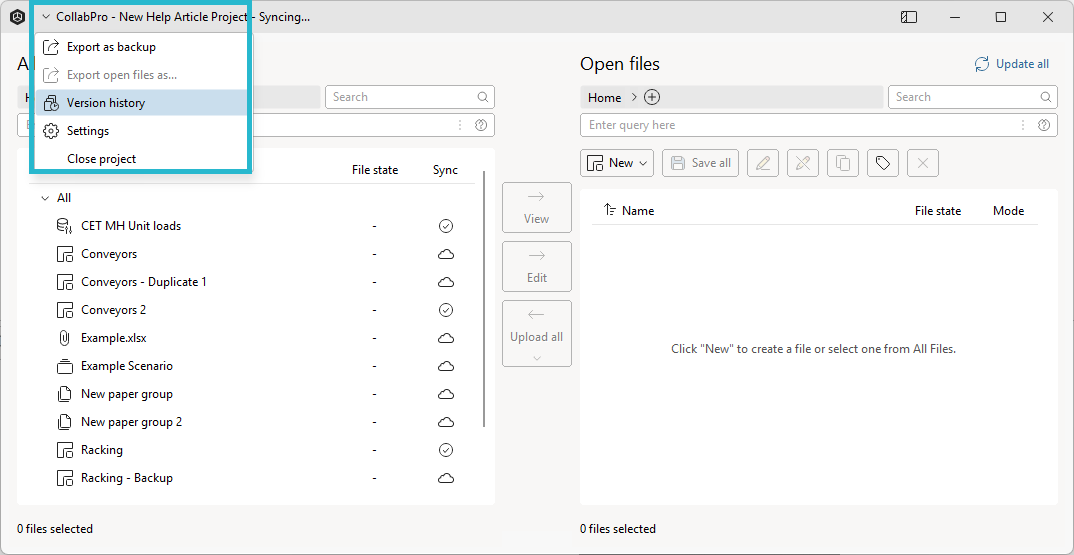
Task: Open Version history from the menu
Action: [141, 103]
